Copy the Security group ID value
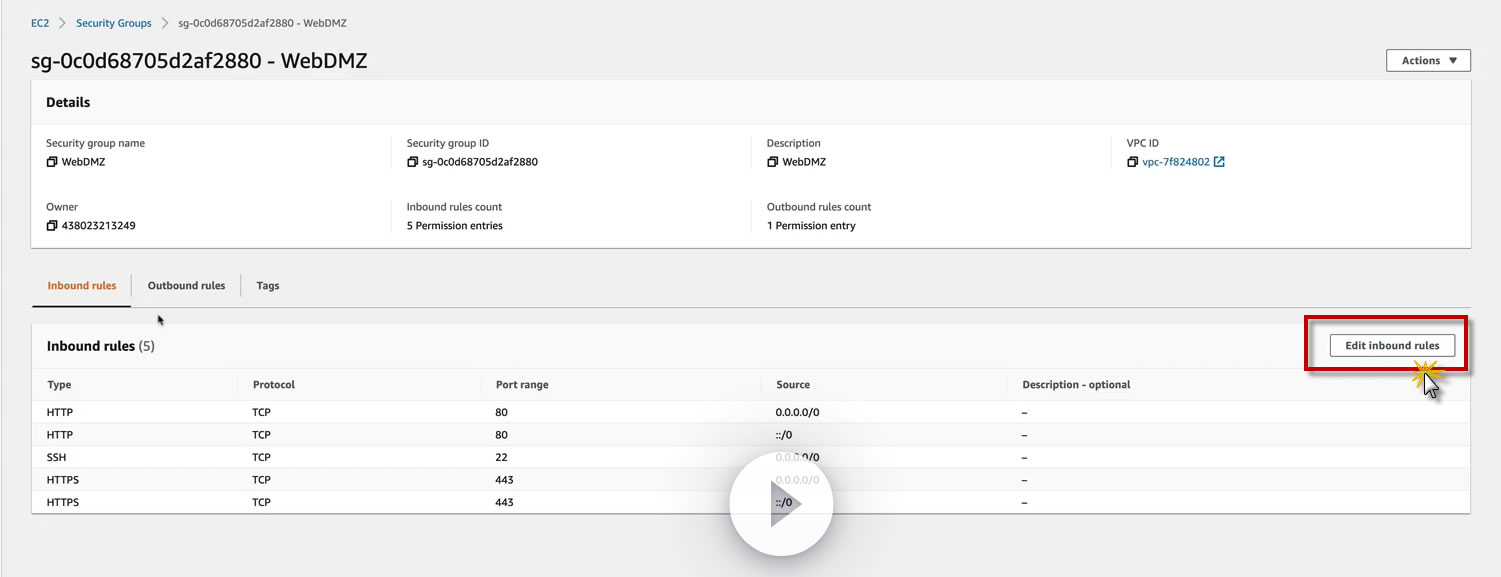 pos(412,162)
